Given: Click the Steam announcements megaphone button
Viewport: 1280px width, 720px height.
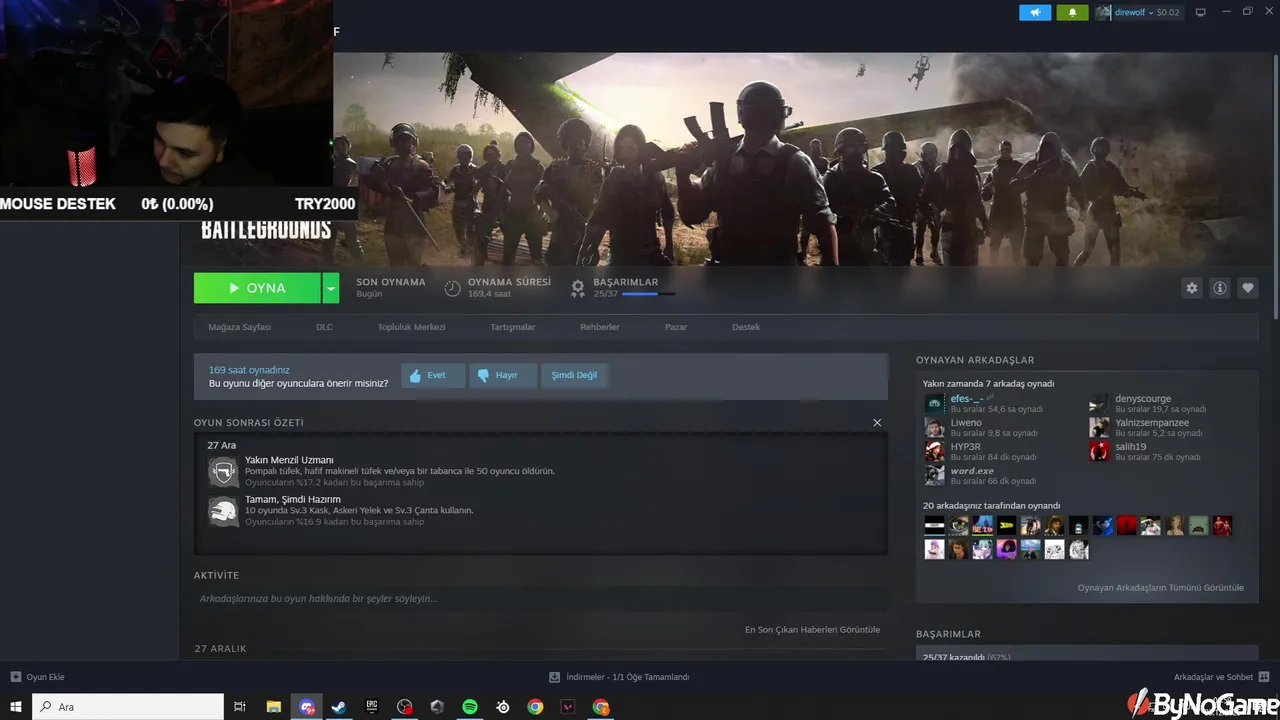Looking at the screenshot, I should coord(1035,12).
